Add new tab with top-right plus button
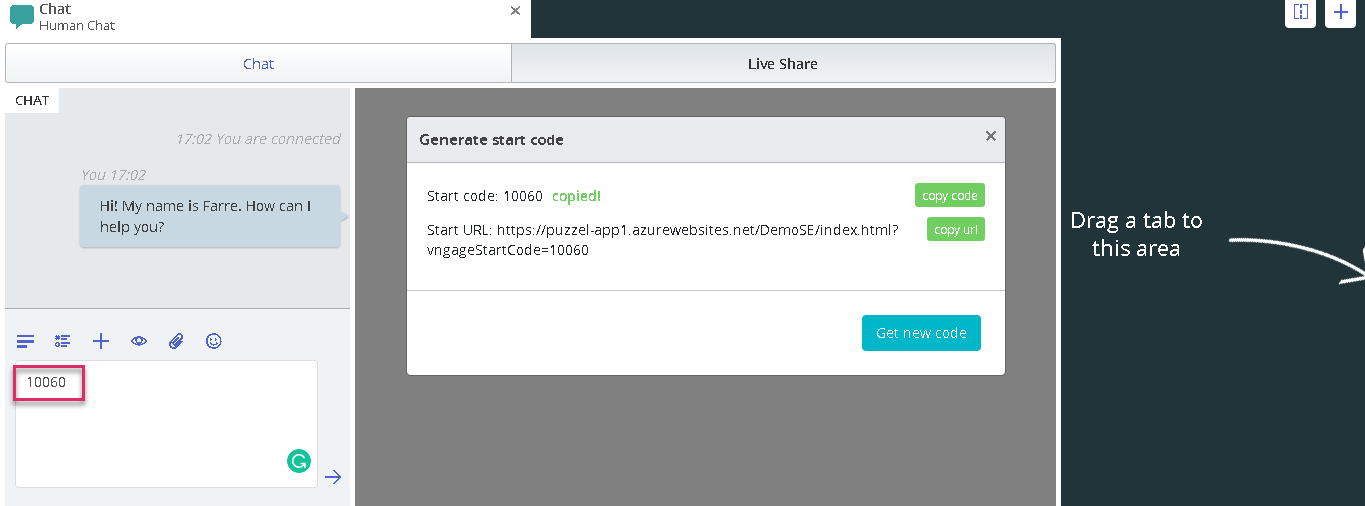Screen dimensions: 1365x506 tap(1341, 12)
